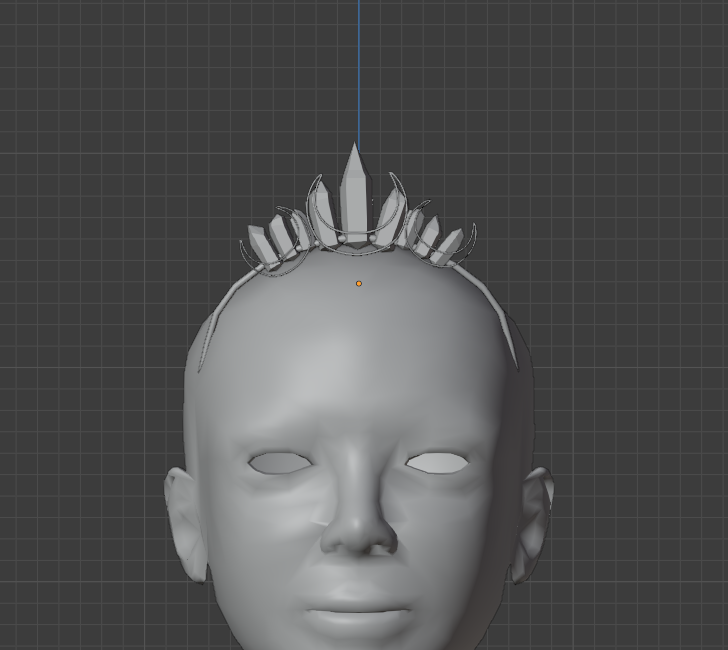The height and width of the screenshot is (650, 728).
Task: Click the nostril area under the nose
Action: tap(360, 550)
